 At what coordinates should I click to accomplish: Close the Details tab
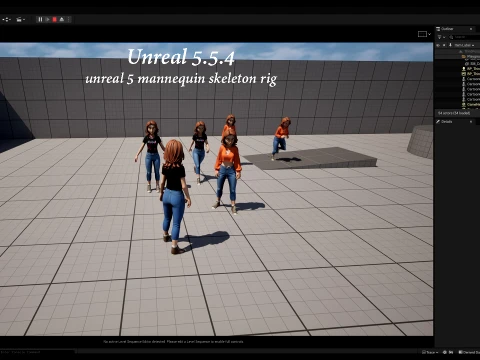coord(471,122)
